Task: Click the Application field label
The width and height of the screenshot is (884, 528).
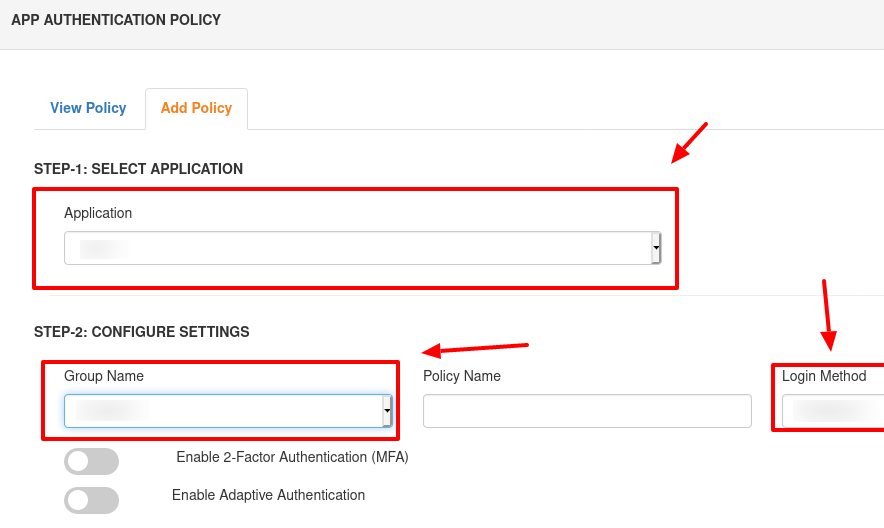Action: [98, 213]
